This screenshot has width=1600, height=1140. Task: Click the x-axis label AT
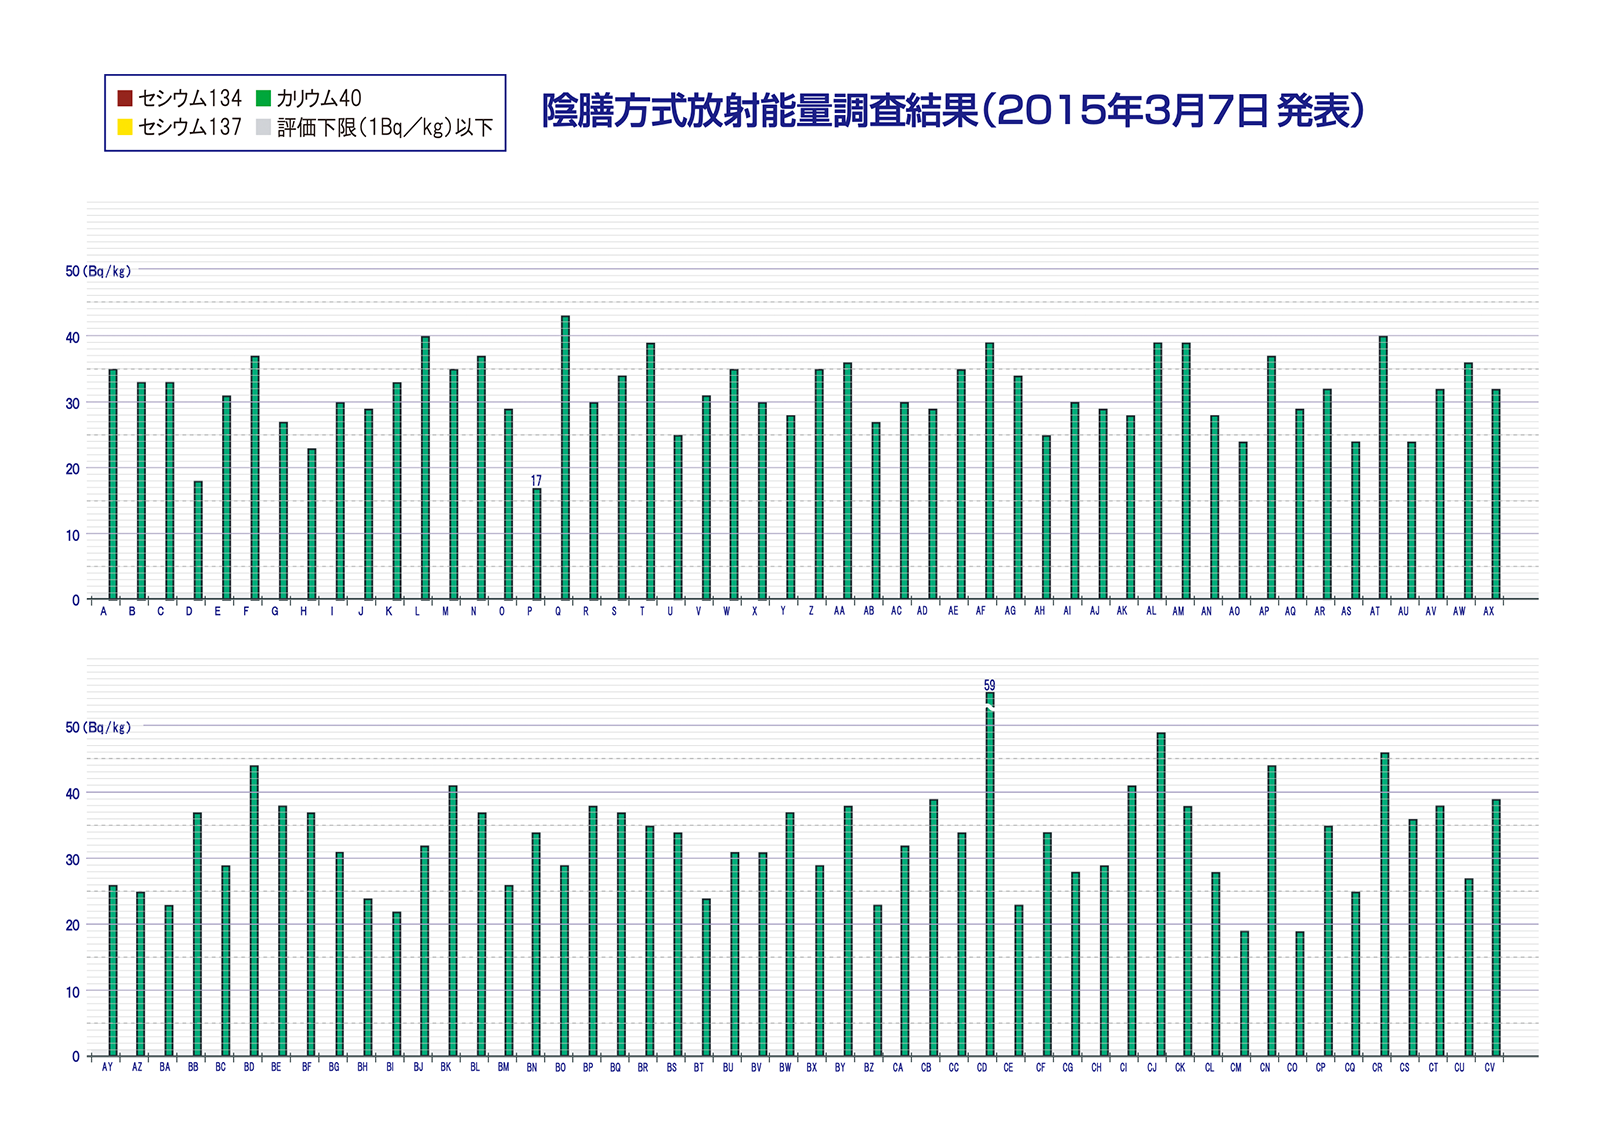1375,611
